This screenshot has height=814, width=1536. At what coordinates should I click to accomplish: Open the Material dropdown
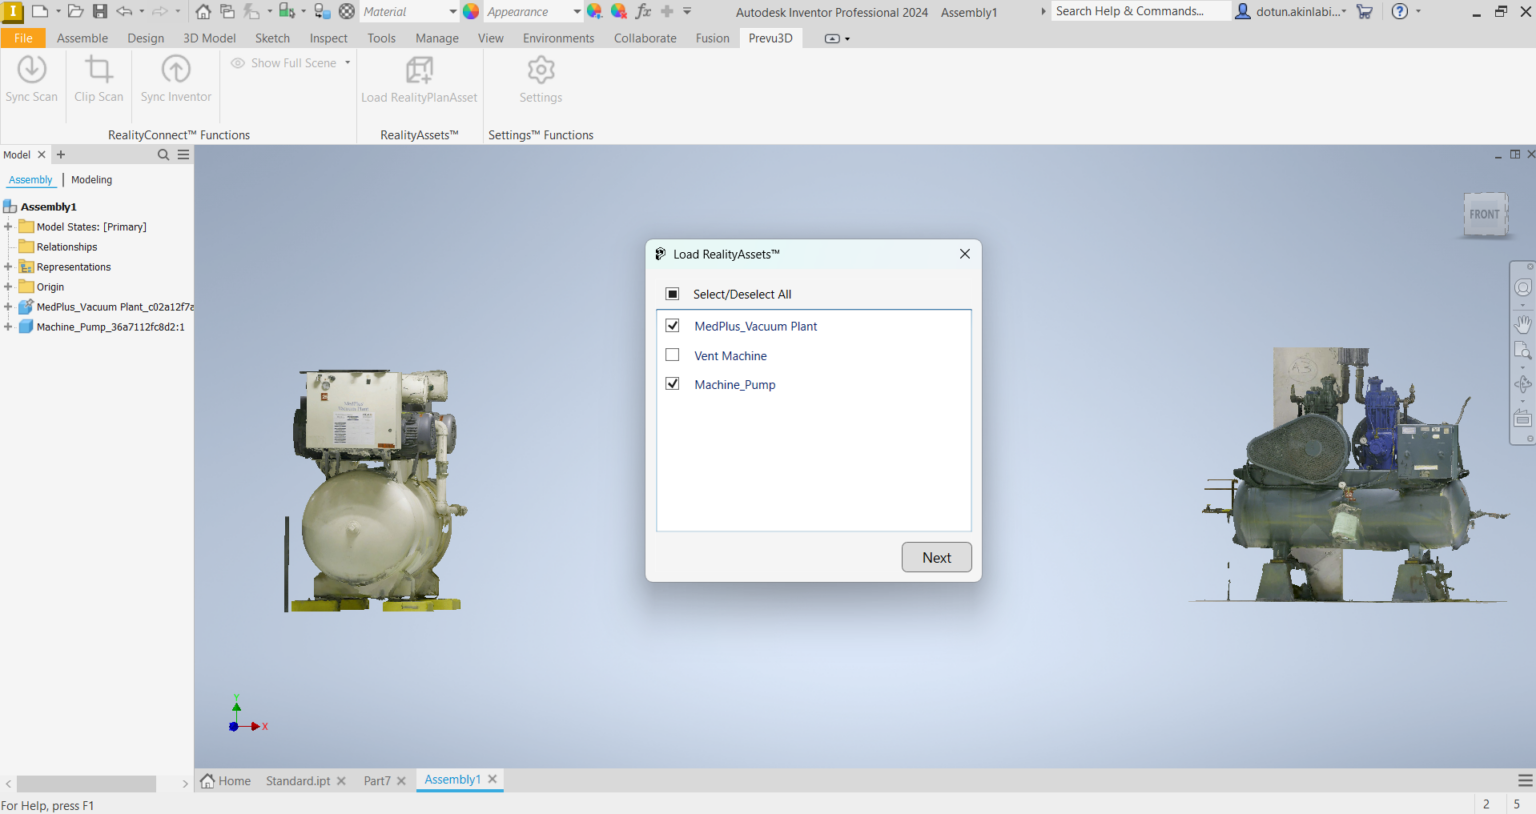[452, 12]
